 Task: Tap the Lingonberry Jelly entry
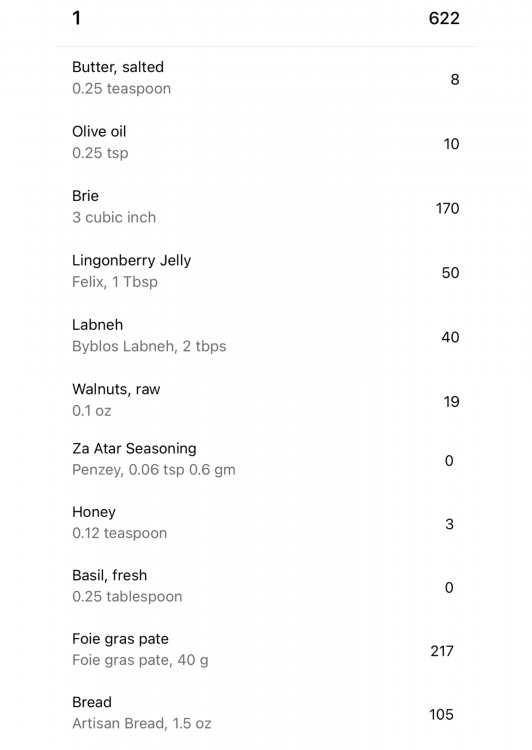tap(266, 272)
